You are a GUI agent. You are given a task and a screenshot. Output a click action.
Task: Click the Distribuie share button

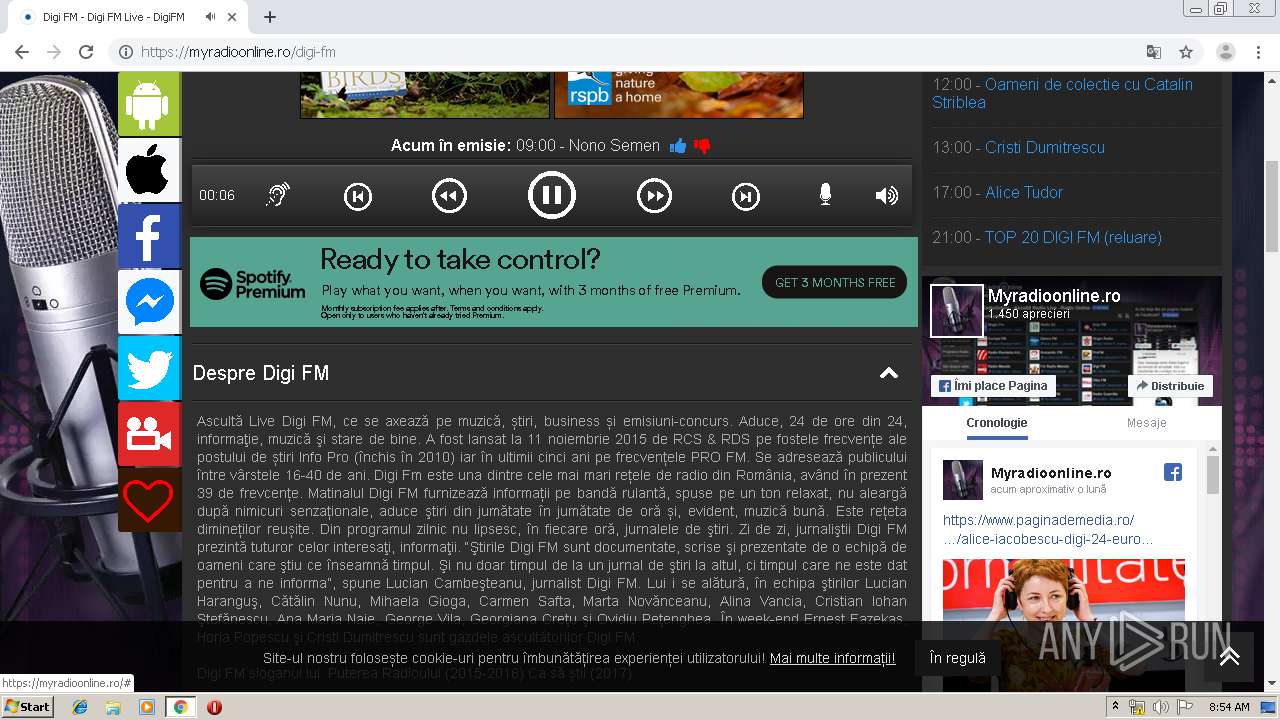point(1170,385)
